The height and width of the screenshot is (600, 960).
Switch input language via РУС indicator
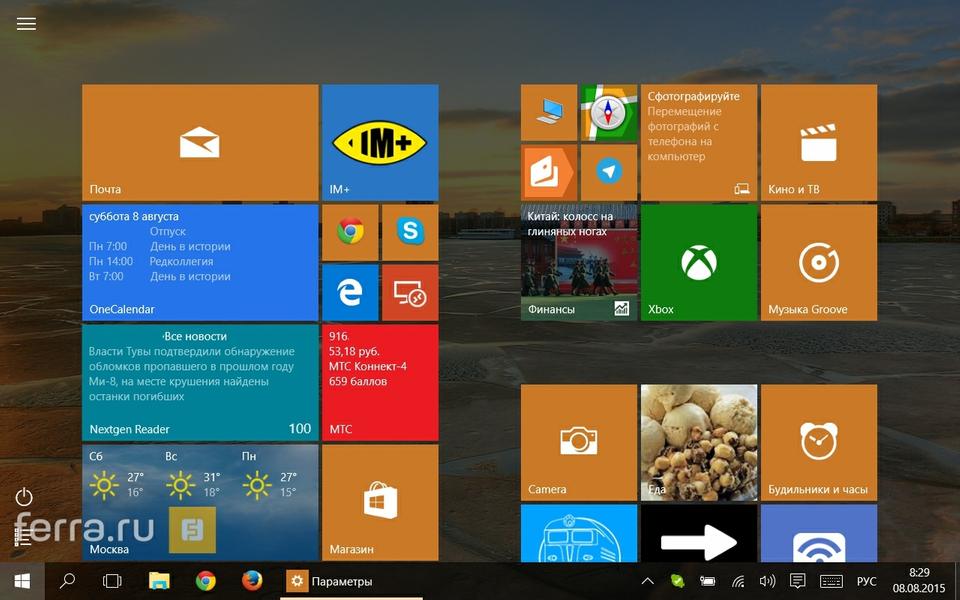pyautogui.click(x=866, y=581)
